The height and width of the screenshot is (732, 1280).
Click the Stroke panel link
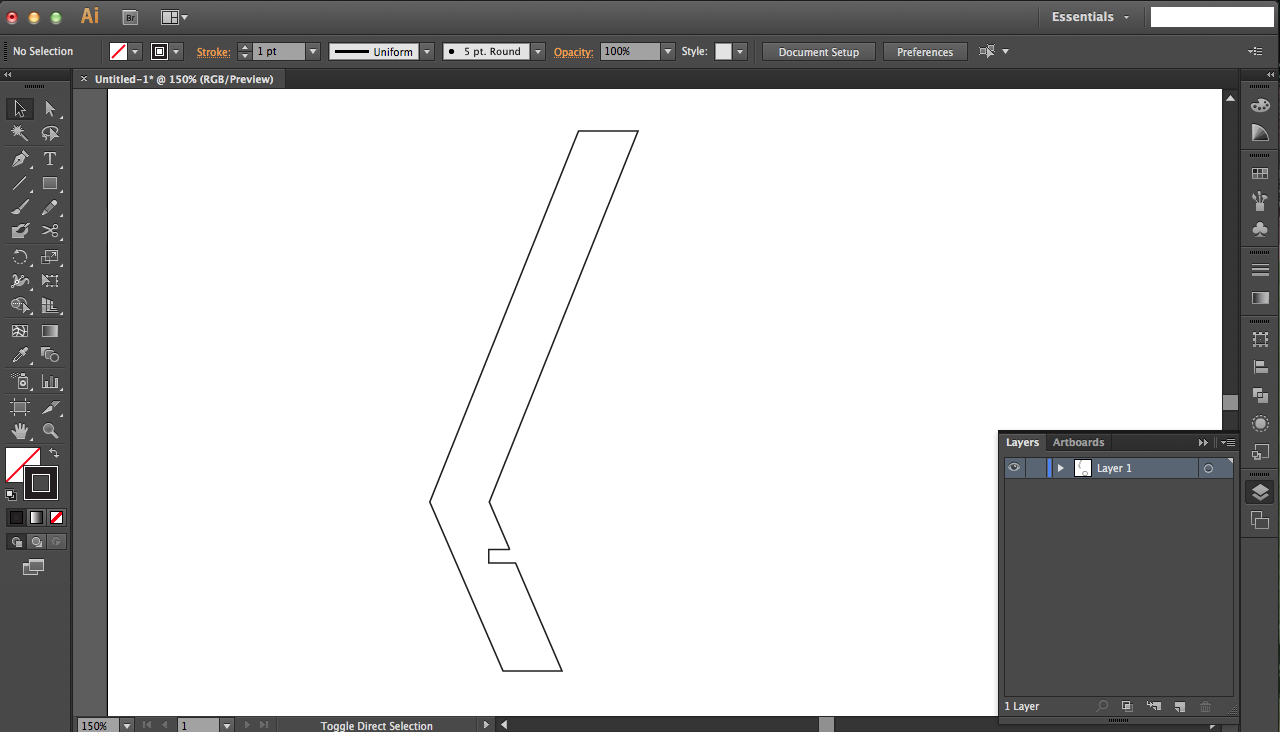pos(213,51)
